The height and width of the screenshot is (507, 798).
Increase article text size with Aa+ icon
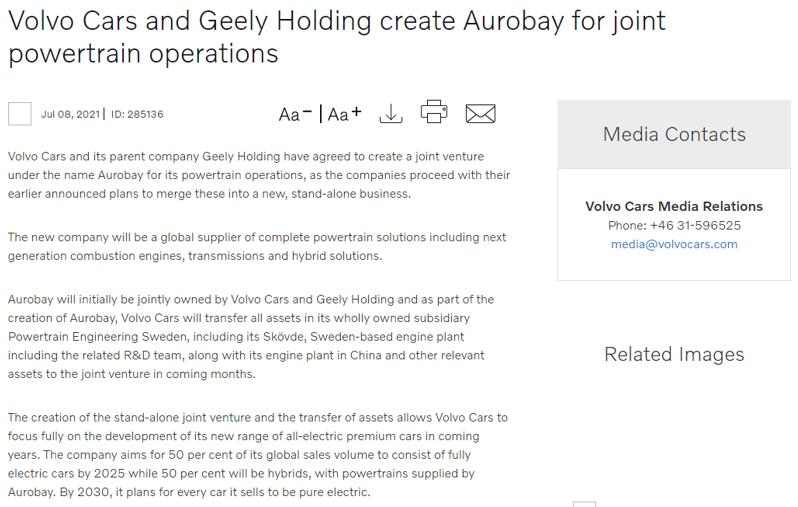345,114
